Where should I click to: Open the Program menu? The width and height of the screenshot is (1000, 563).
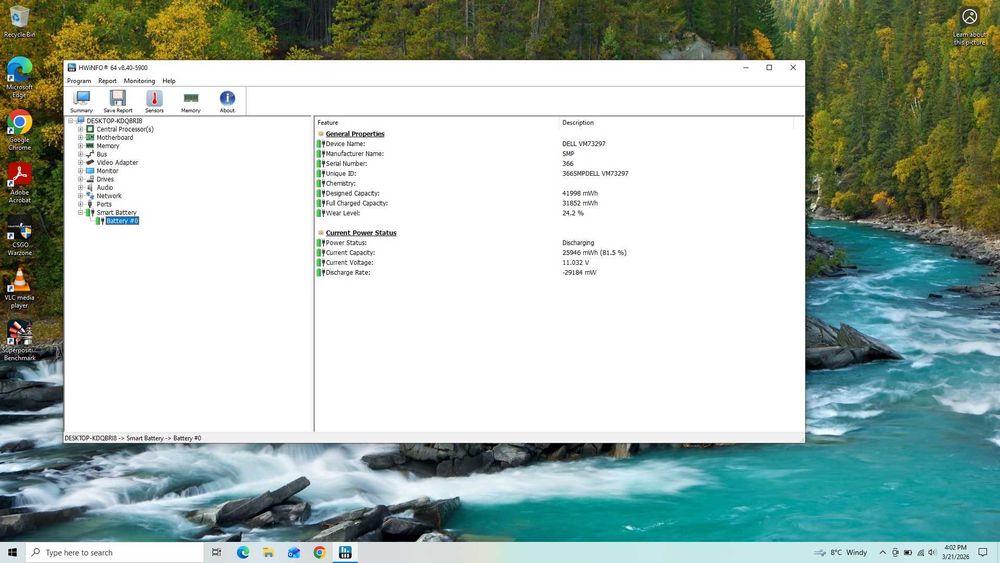(79, 81)
